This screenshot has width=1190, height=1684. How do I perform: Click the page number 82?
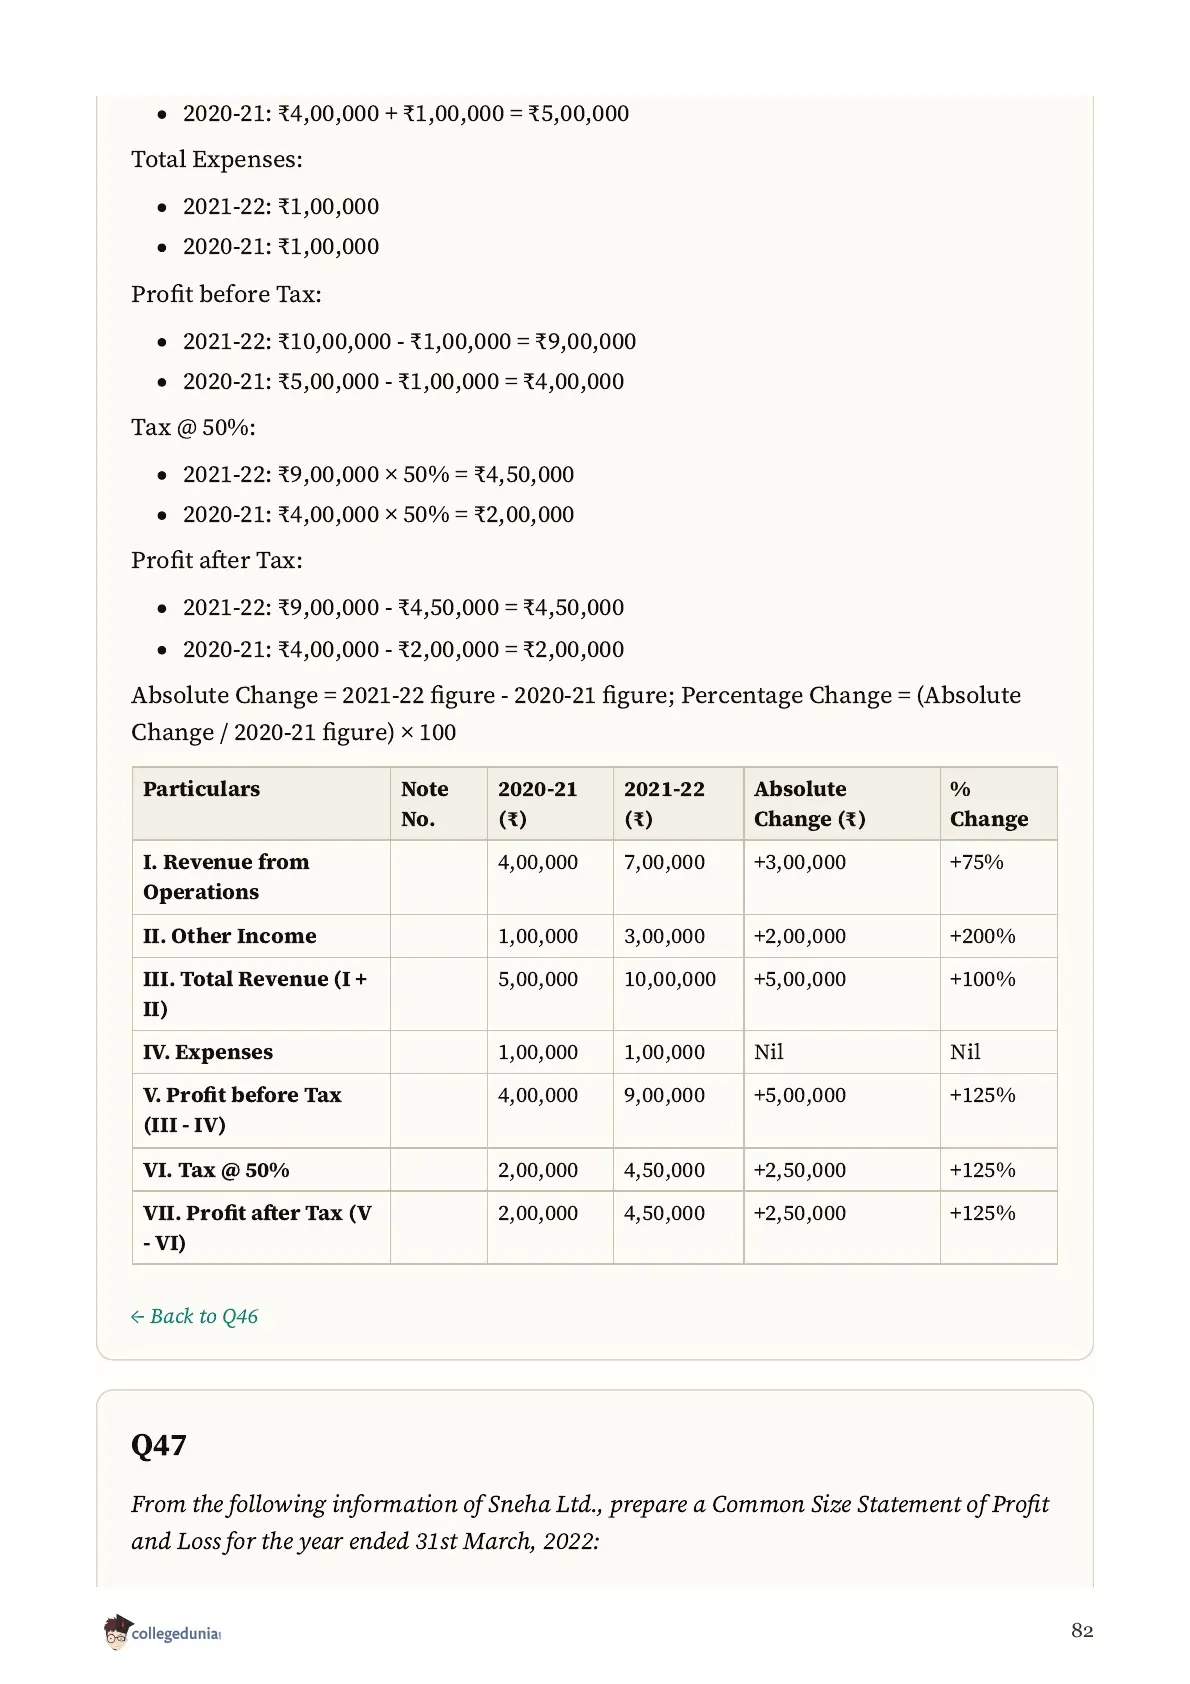1082,1630
